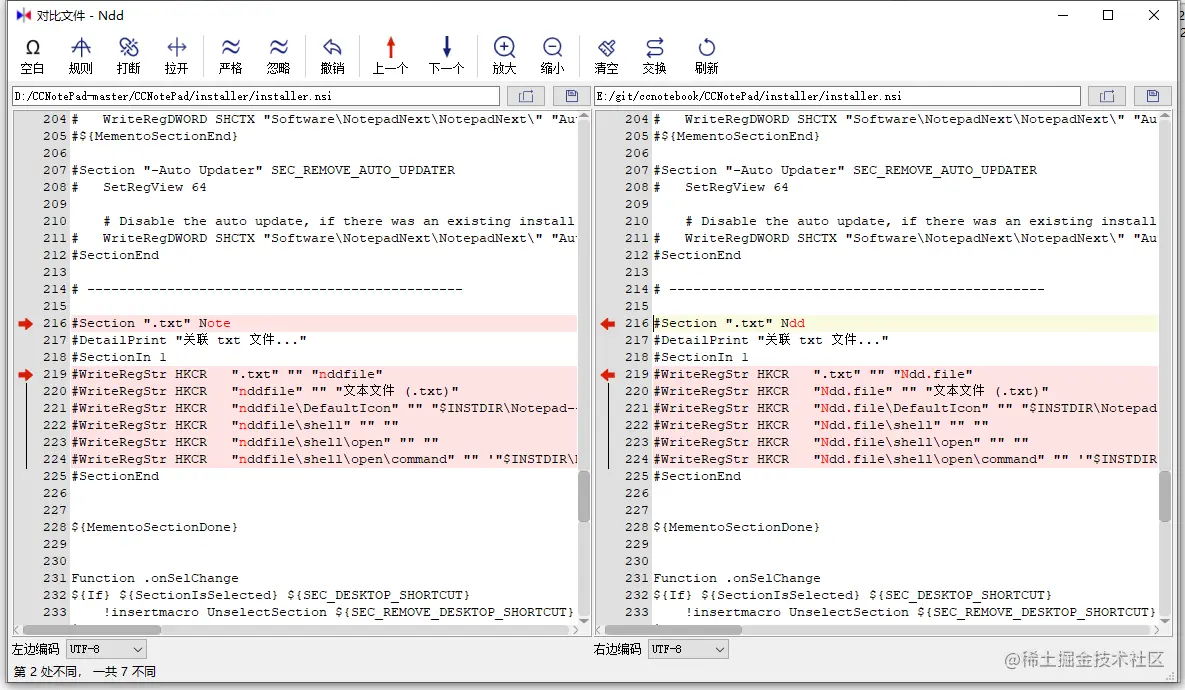
Task: Open 左边编码 UTF-8 encoding dropdown
Action: tap(106, 649)
